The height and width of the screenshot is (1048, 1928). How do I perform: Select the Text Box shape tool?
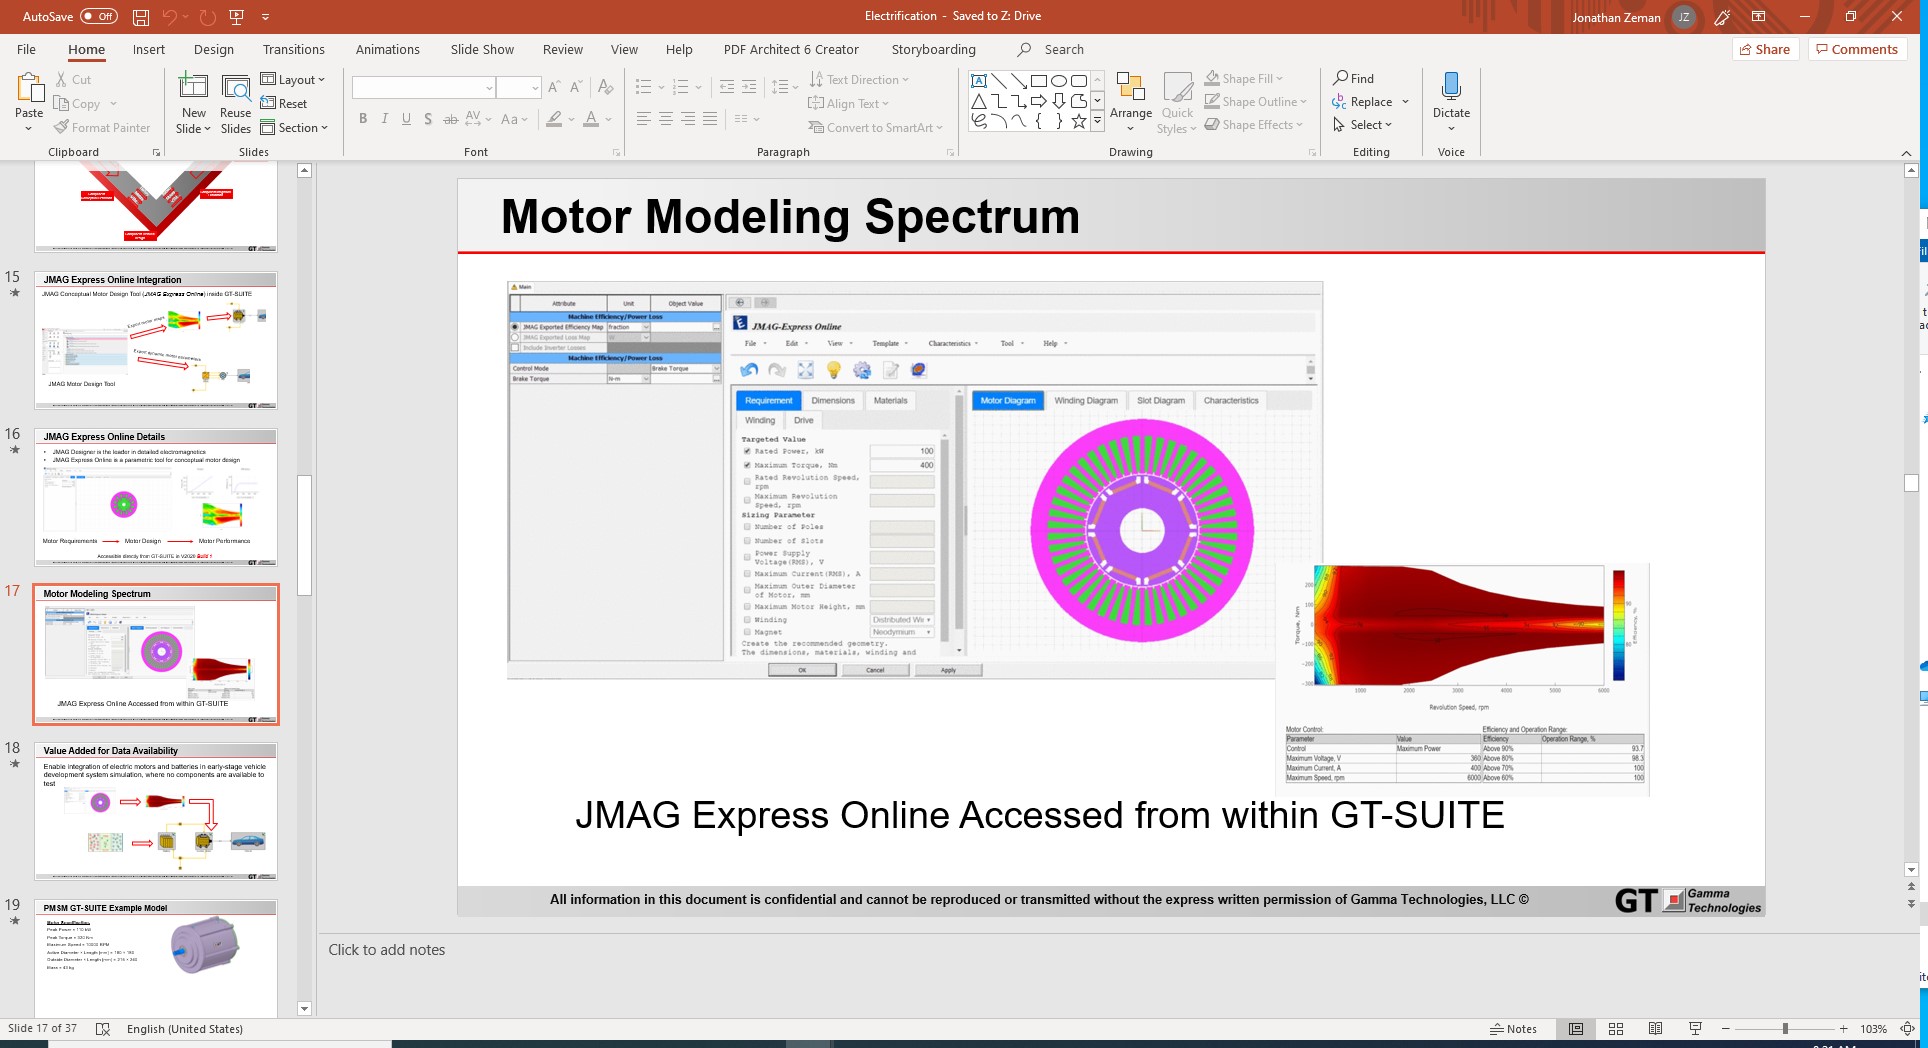coord(979,81)
